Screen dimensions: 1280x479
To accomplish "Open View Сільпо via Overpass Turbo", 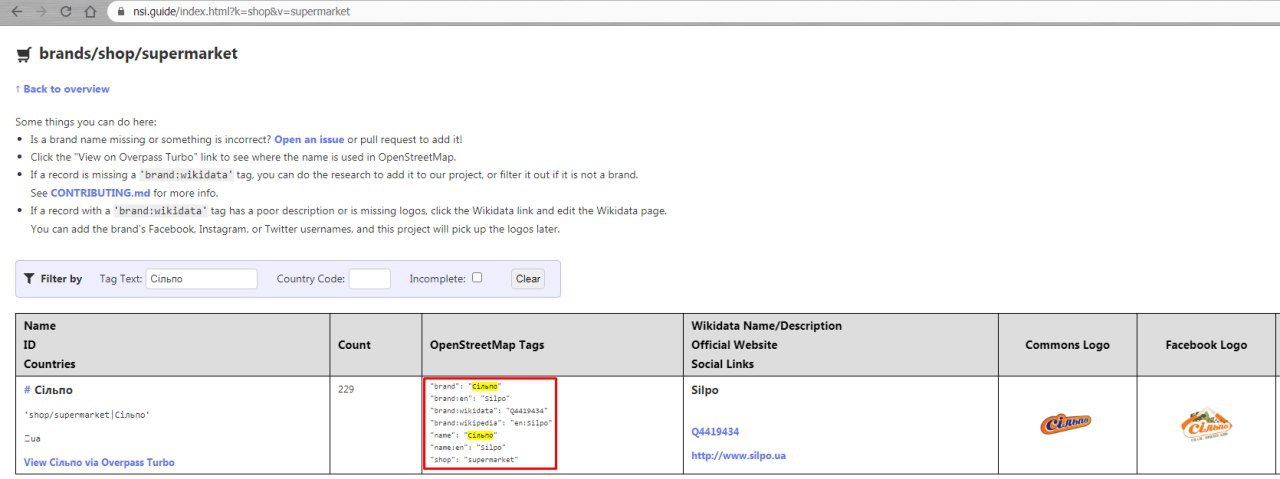I will 99,462.
